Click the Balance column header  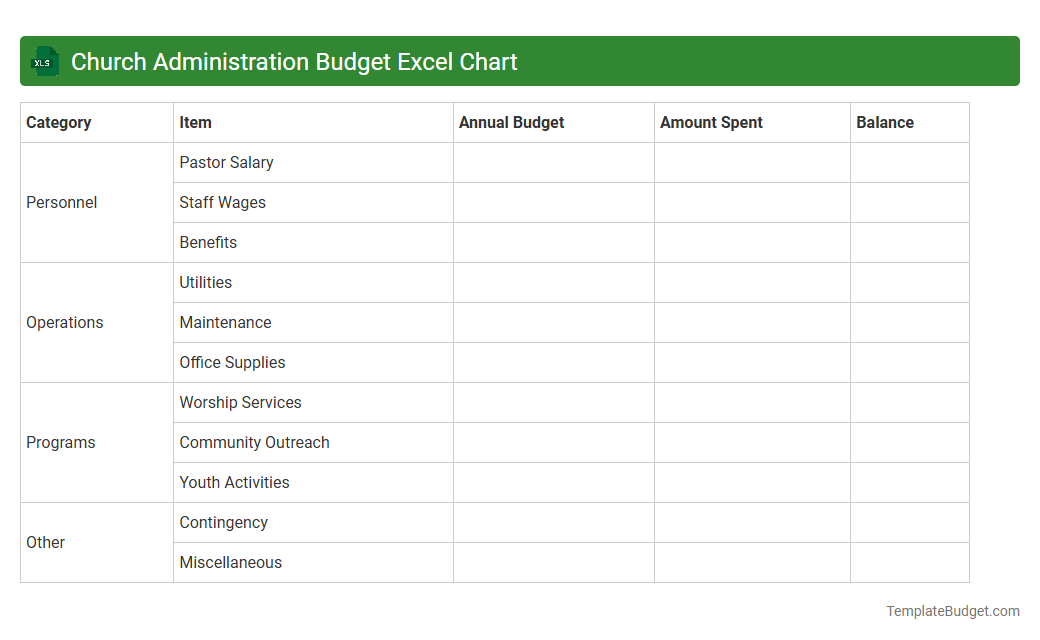tap(885, 122)
